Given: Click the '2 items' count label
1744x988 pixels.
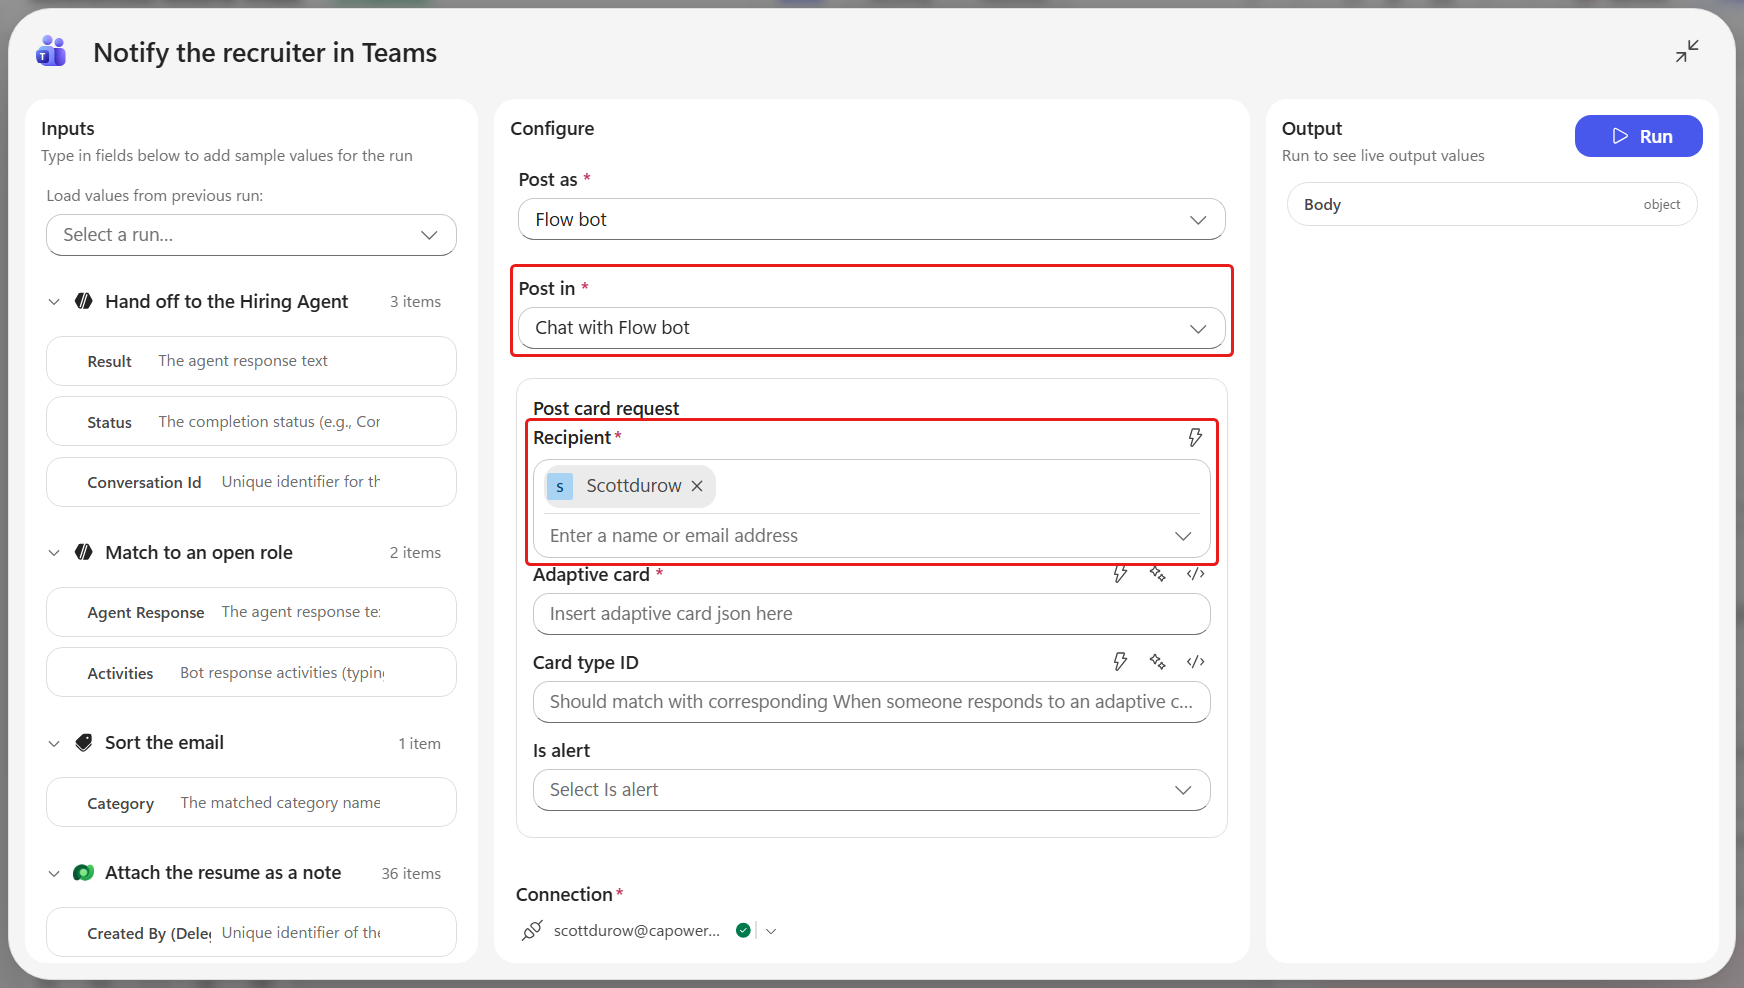Looking at the screenshot, I should click(415, 553).
